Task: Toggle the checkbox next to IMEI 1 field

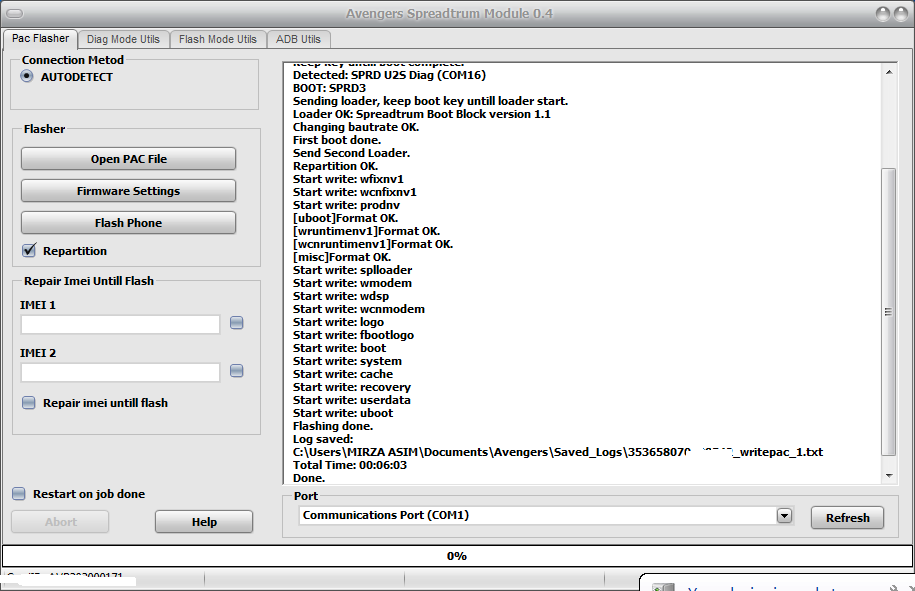Action: tap(236, 323)
